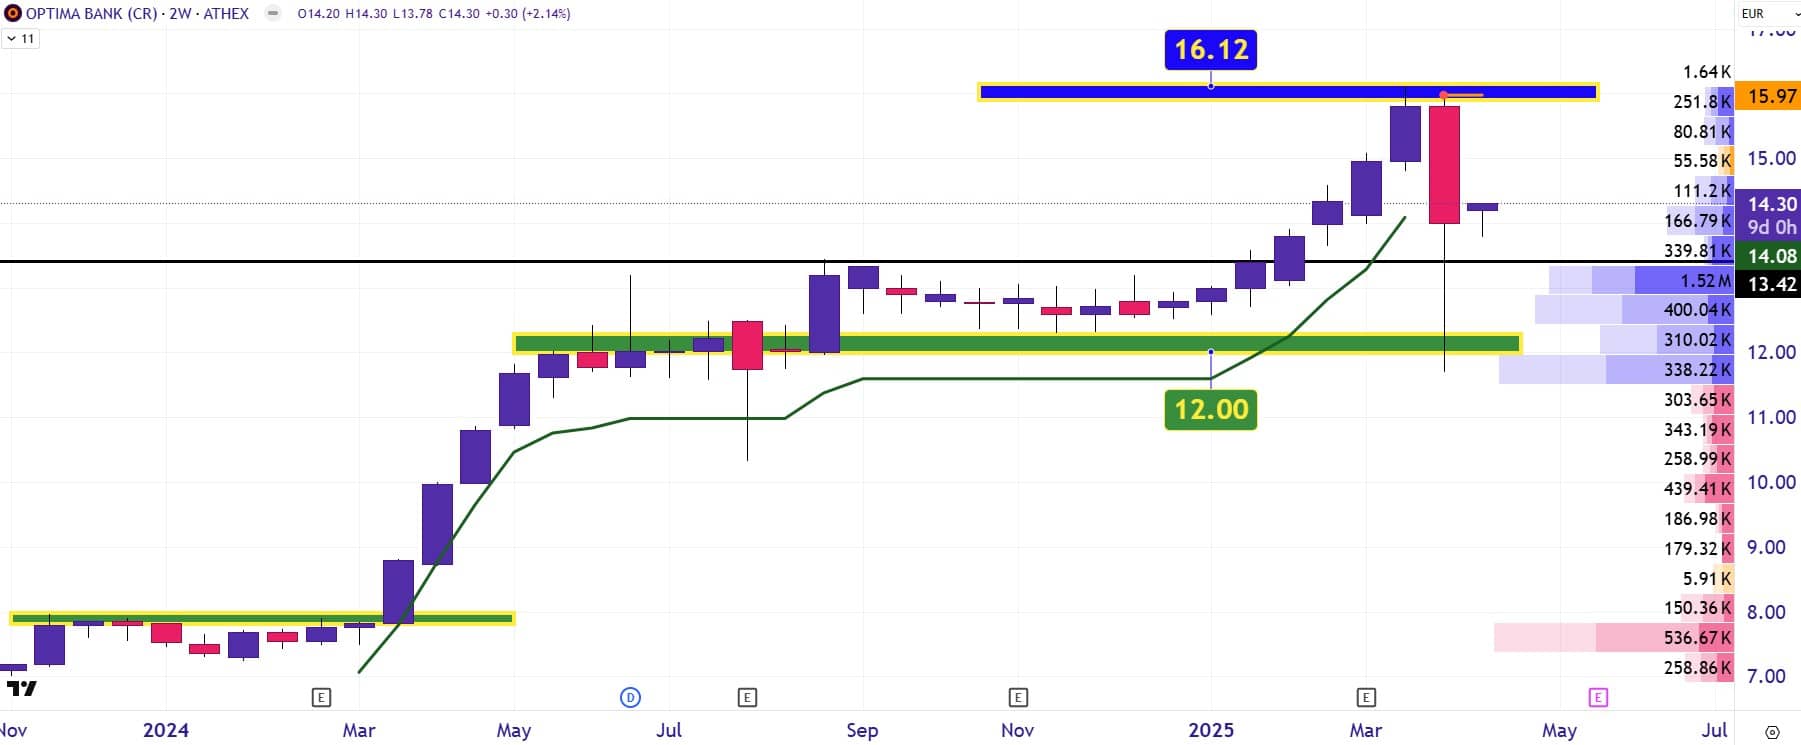1801x745 pixels.
Task: Click the ATHEX exchange text in legend
Action: (226, 14)
